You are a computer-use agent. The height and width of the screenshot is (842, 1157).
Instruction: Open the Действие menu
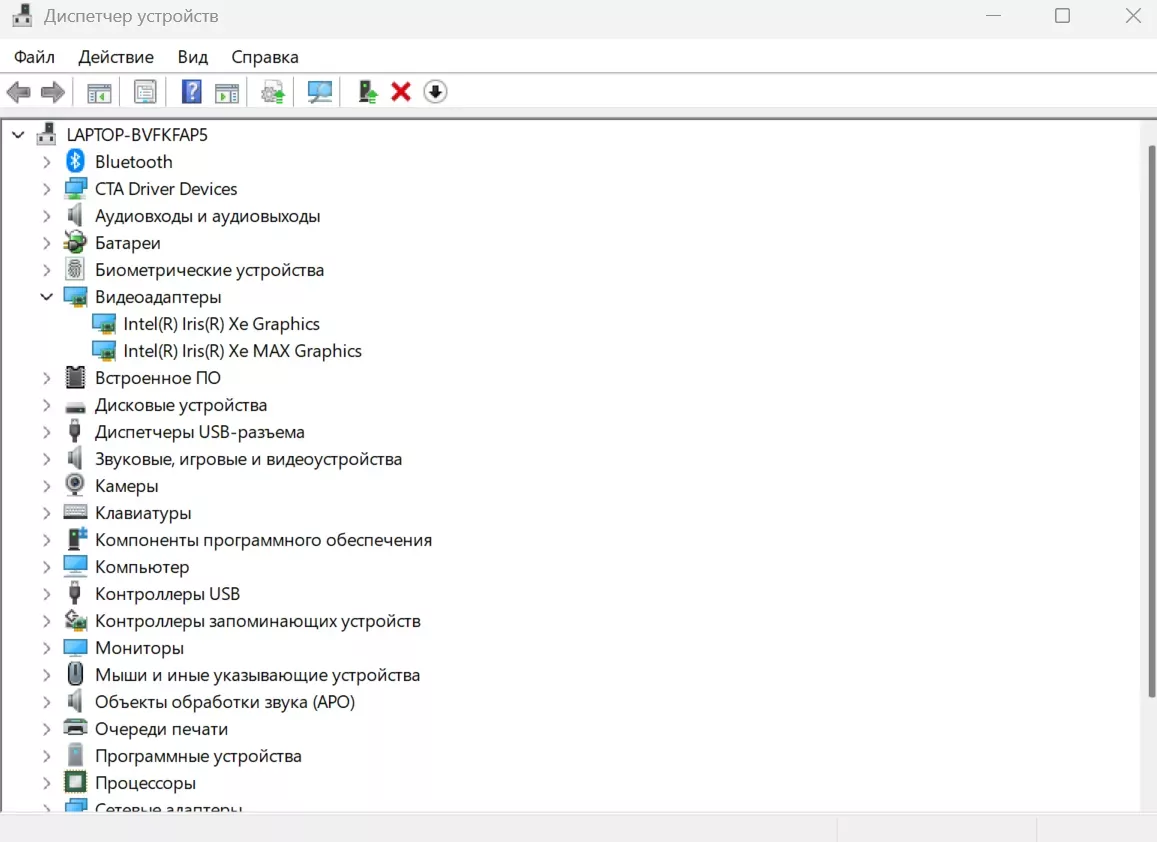[x=115, y=57]
